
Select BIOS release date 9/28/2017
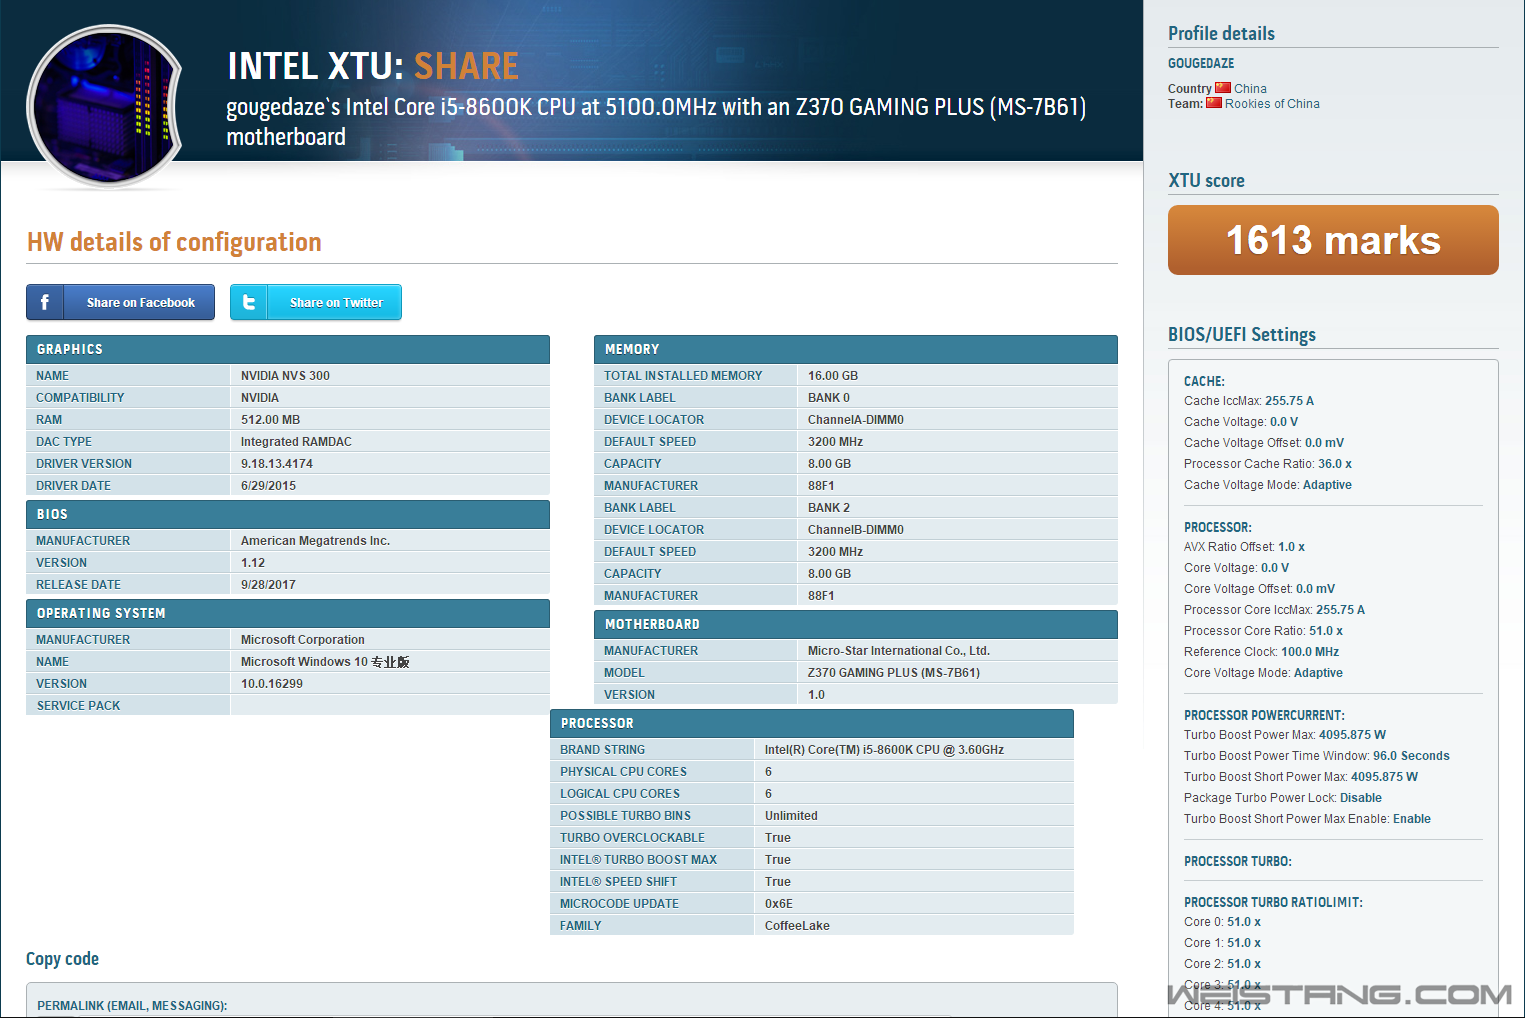(x=268, y=585)
